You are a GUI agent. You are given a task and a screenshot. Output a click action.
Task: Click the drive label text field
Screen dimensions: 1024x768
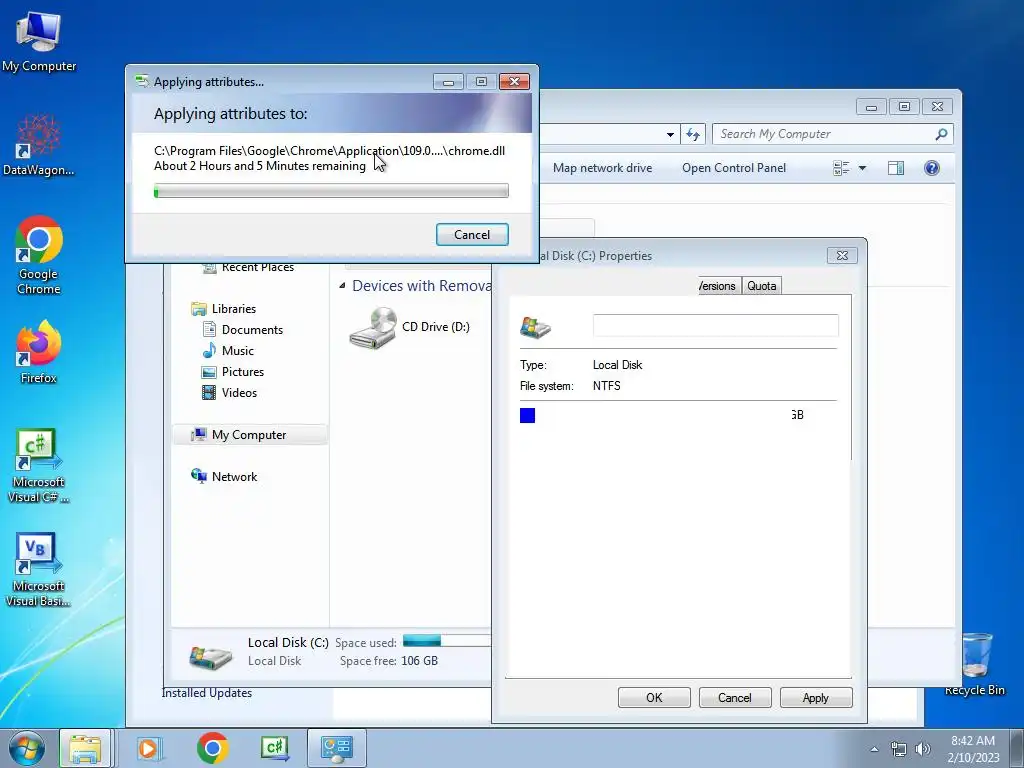tap(716, 326)
